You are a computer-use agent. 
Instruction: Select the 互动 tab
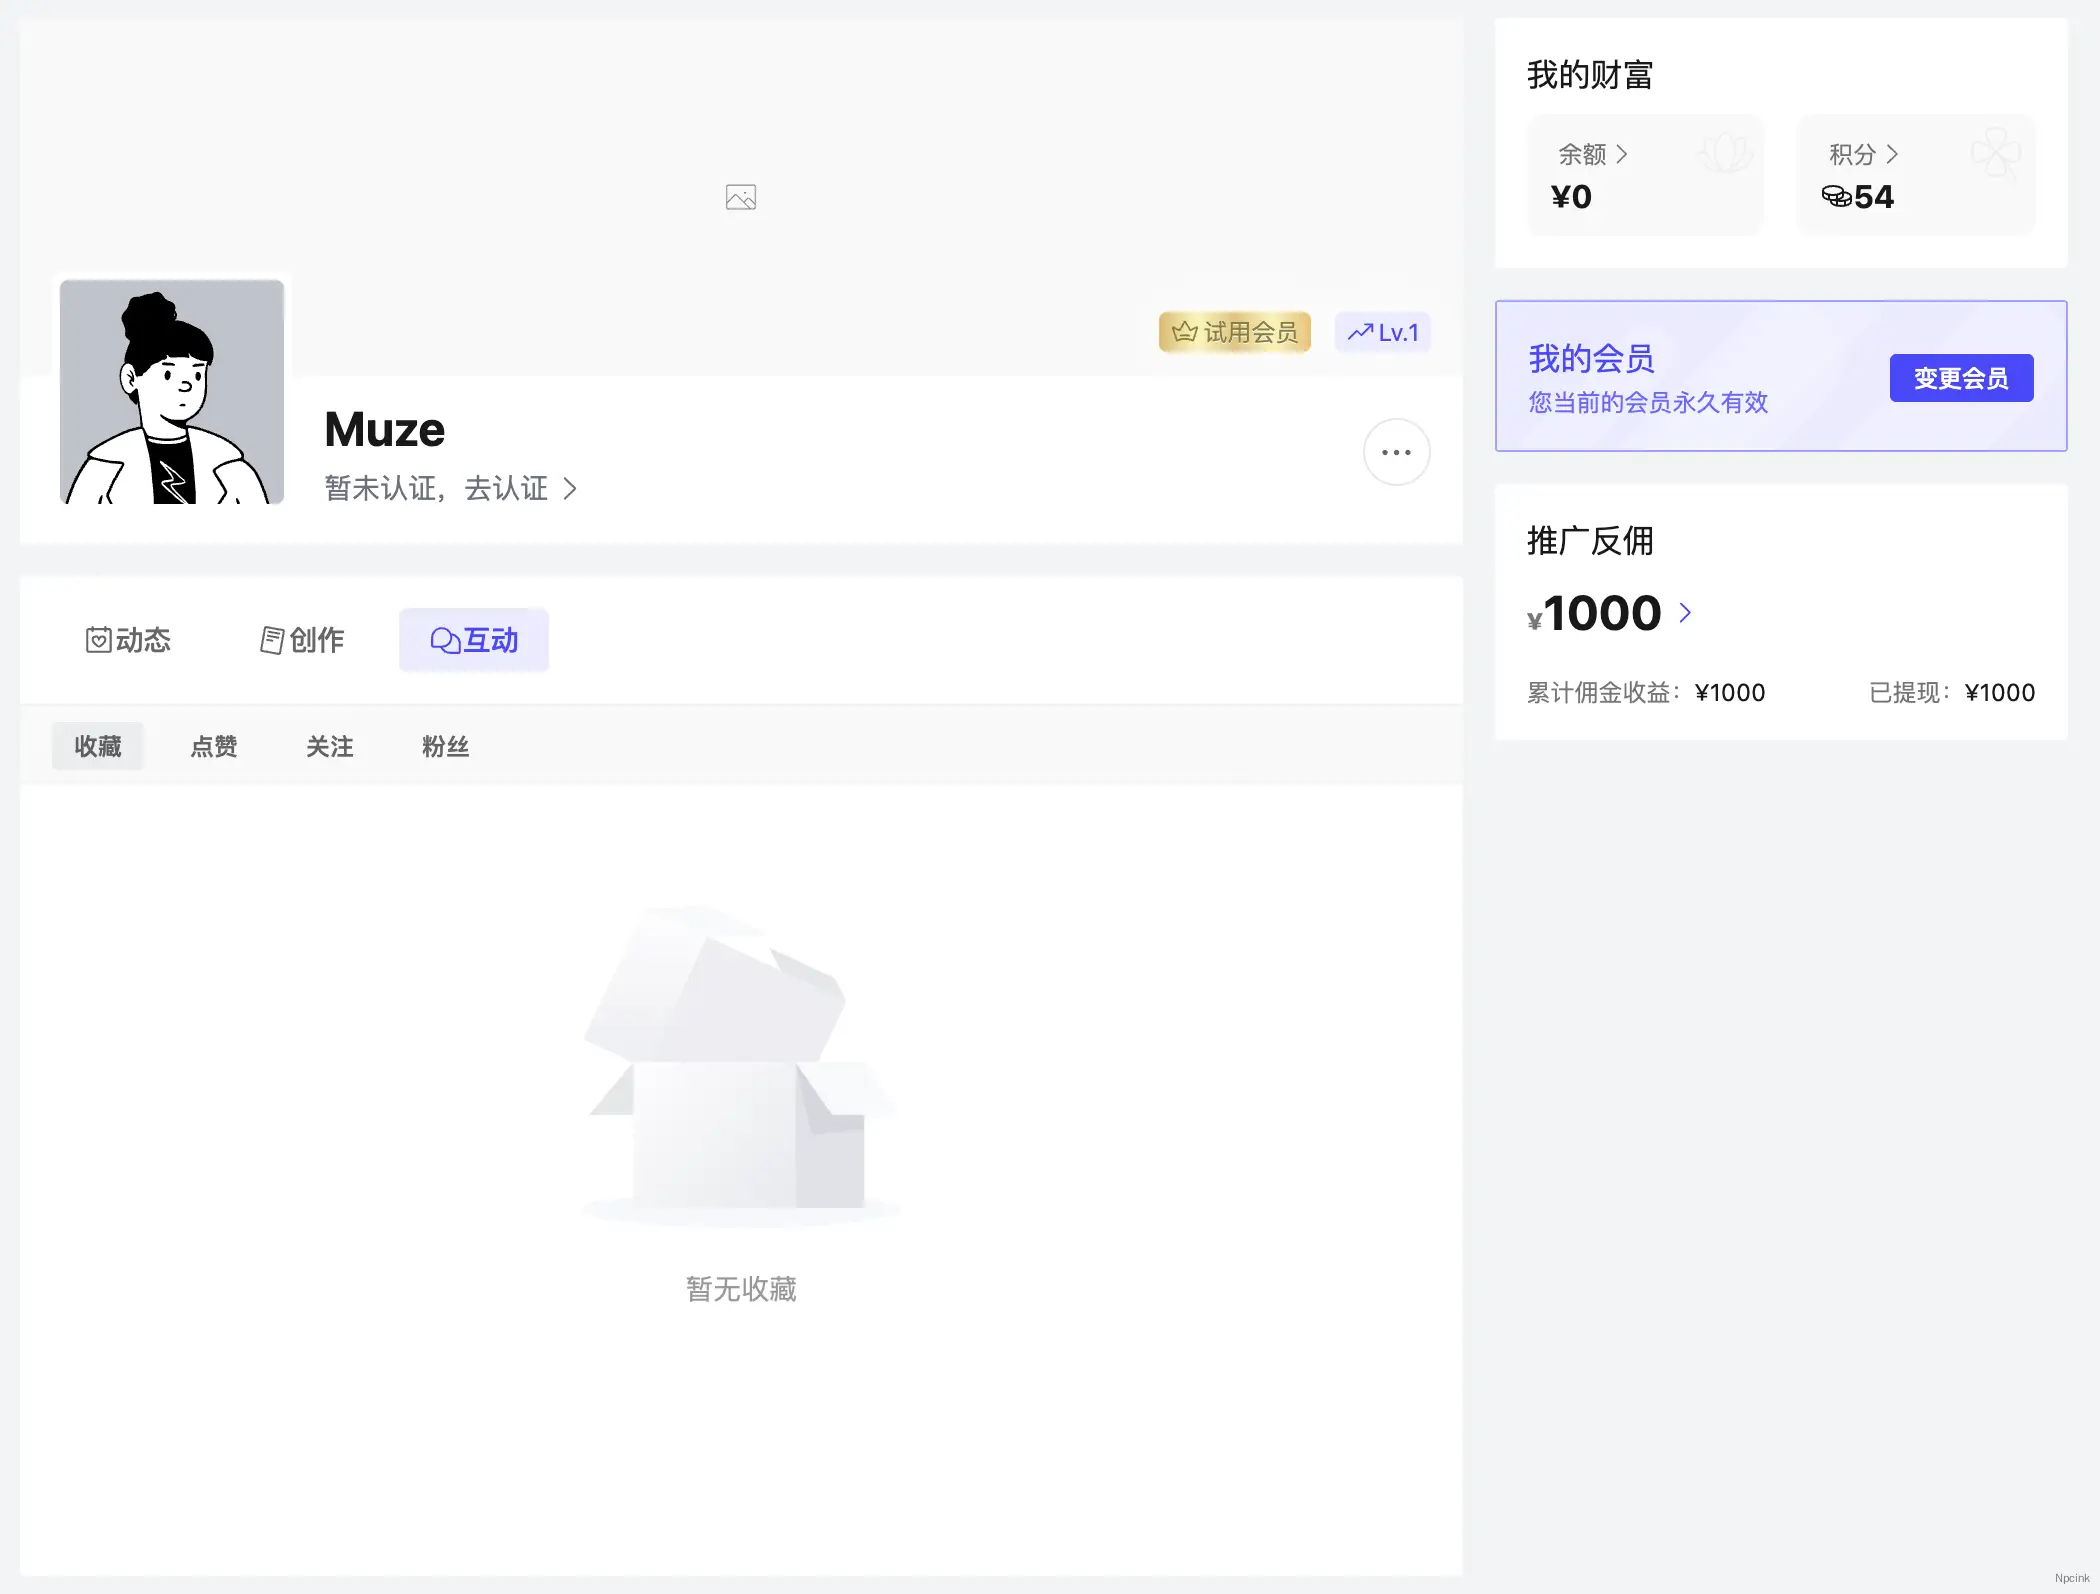[474, 640]
